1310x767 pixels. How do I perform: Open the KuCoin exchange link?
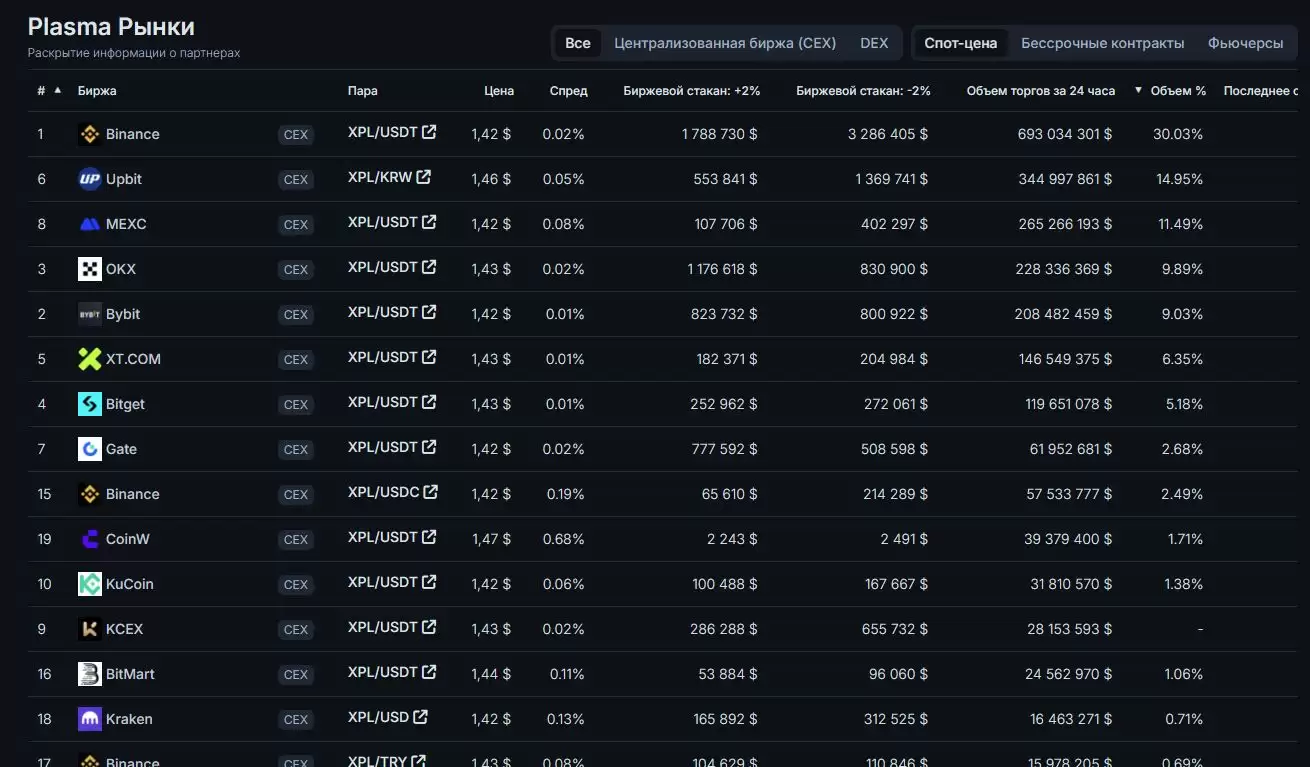pos(130,584)
